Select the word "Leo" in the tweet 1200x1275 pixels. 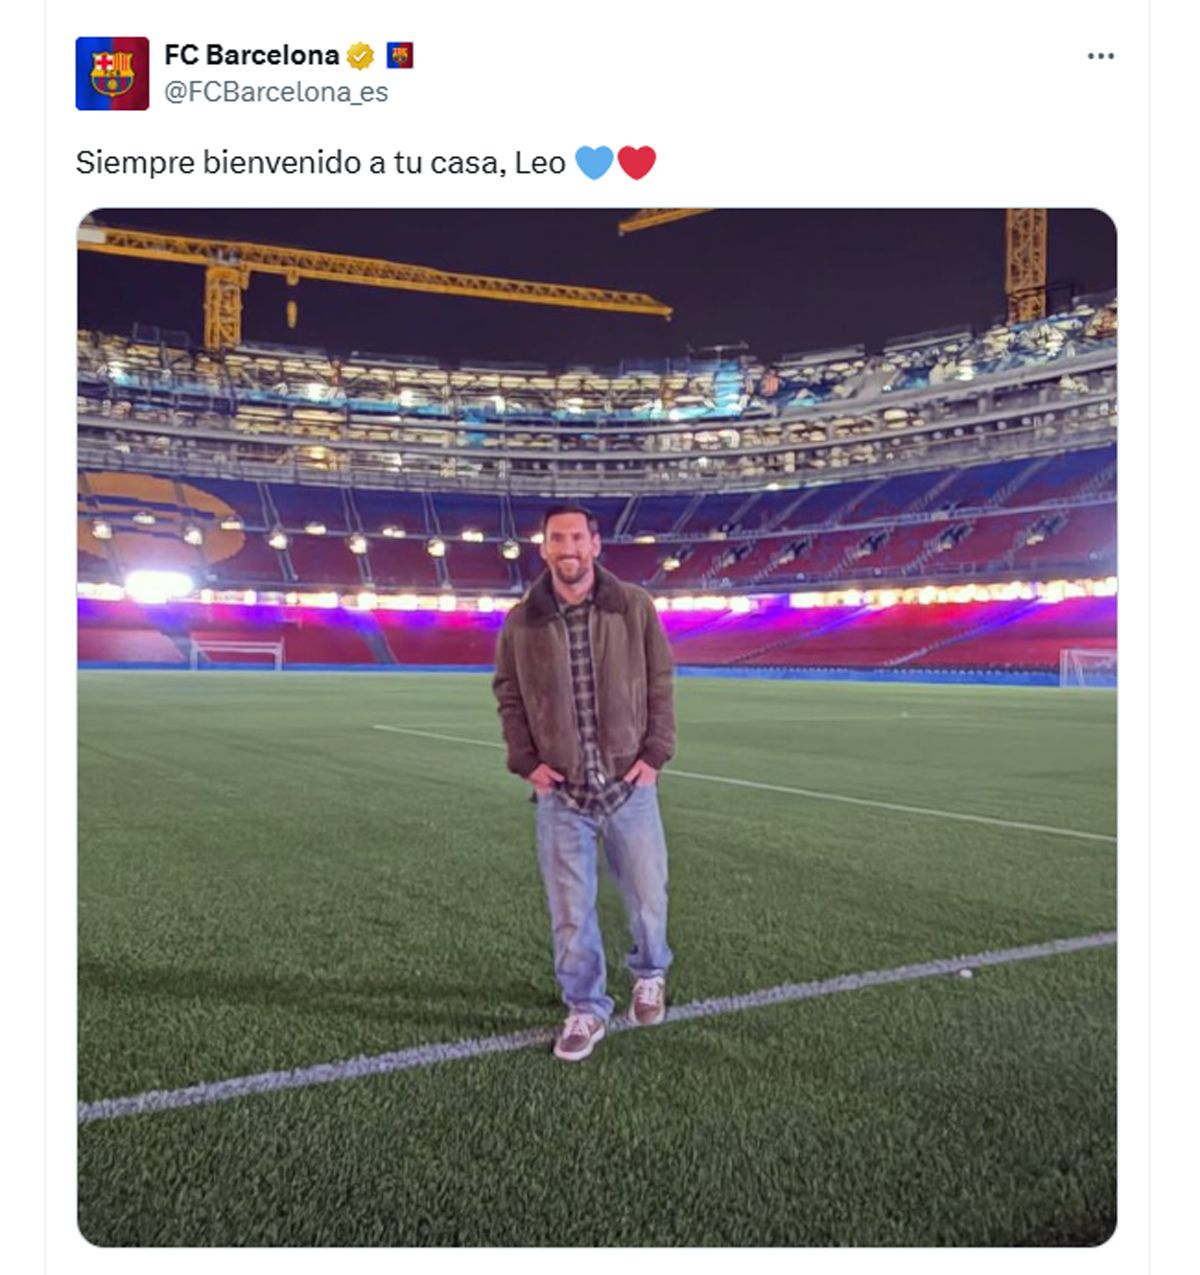(540, 162)
